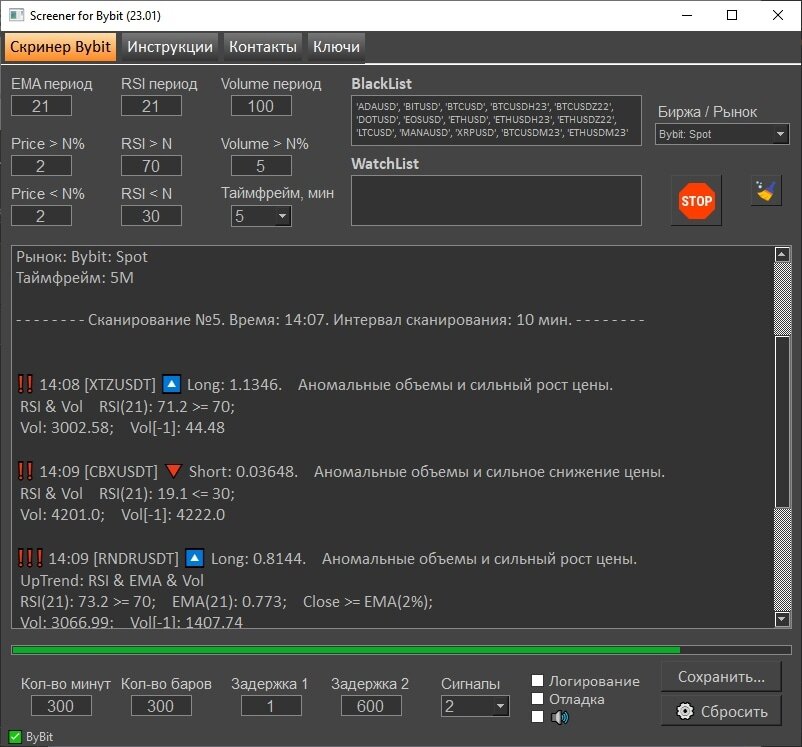Open the Контакты tab
This screenshot has width=802, height=747.
click(x=263, y=47)
